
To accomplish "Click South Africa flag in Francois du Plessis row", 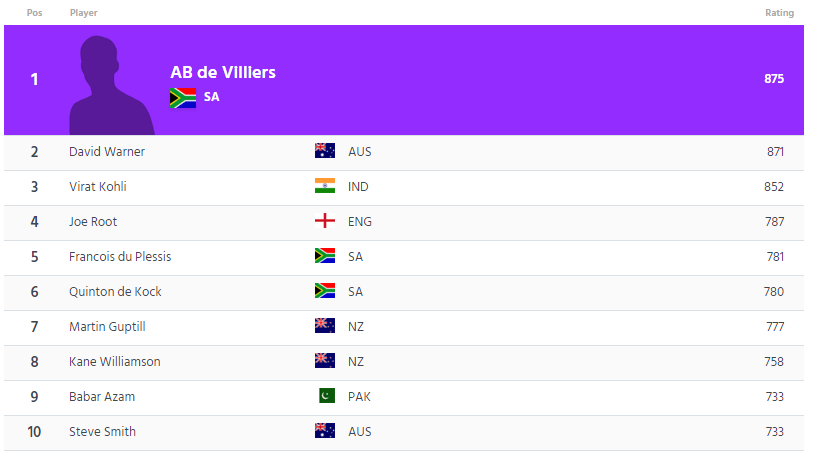I will tap(325, 256).
